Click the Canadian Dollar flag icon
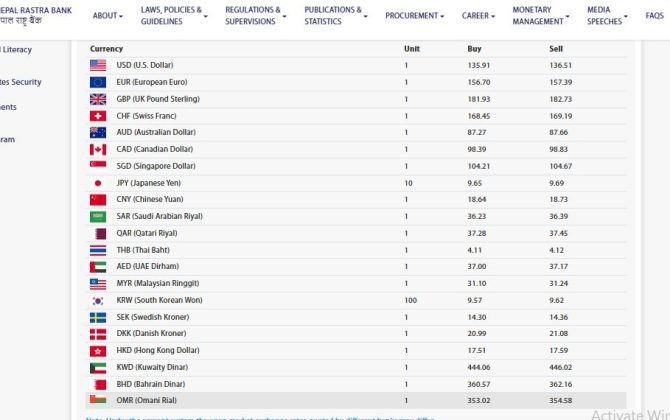Screen dimensions: 670x420 click(98, 149)
